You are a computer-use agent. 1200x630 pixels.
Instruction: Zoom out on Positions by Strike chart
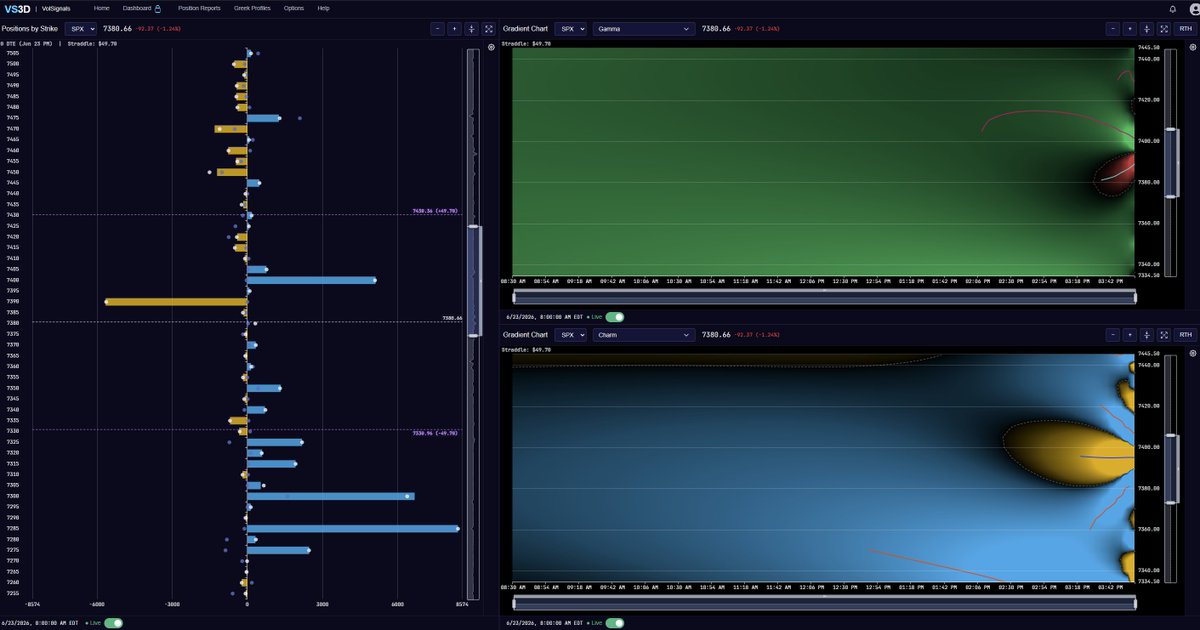(437, 29)
